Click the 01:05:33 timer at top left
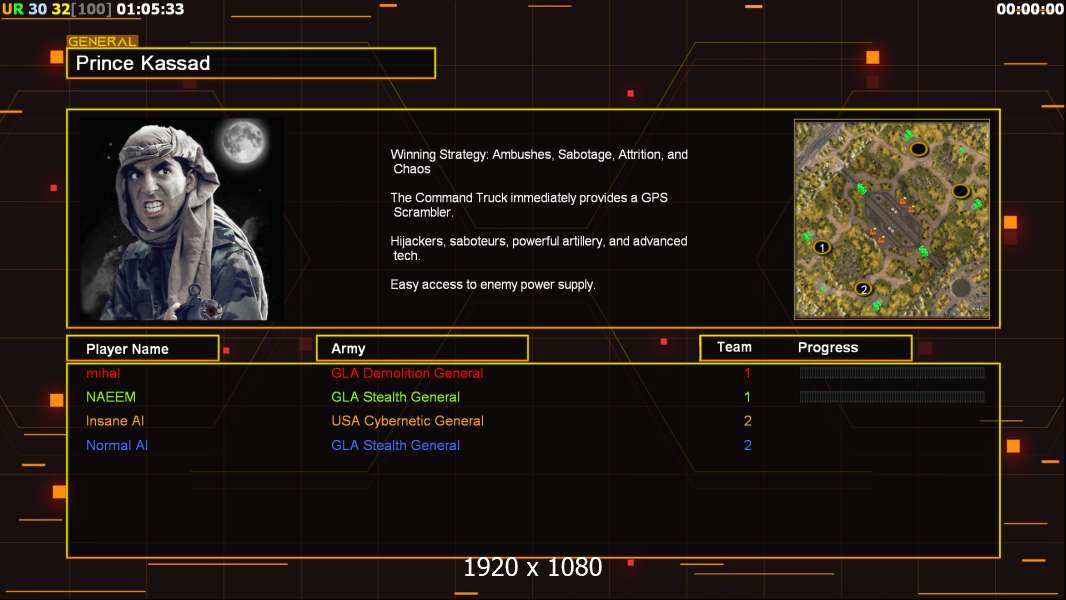This screenshot has width=1066, height=600. [150, 9]
